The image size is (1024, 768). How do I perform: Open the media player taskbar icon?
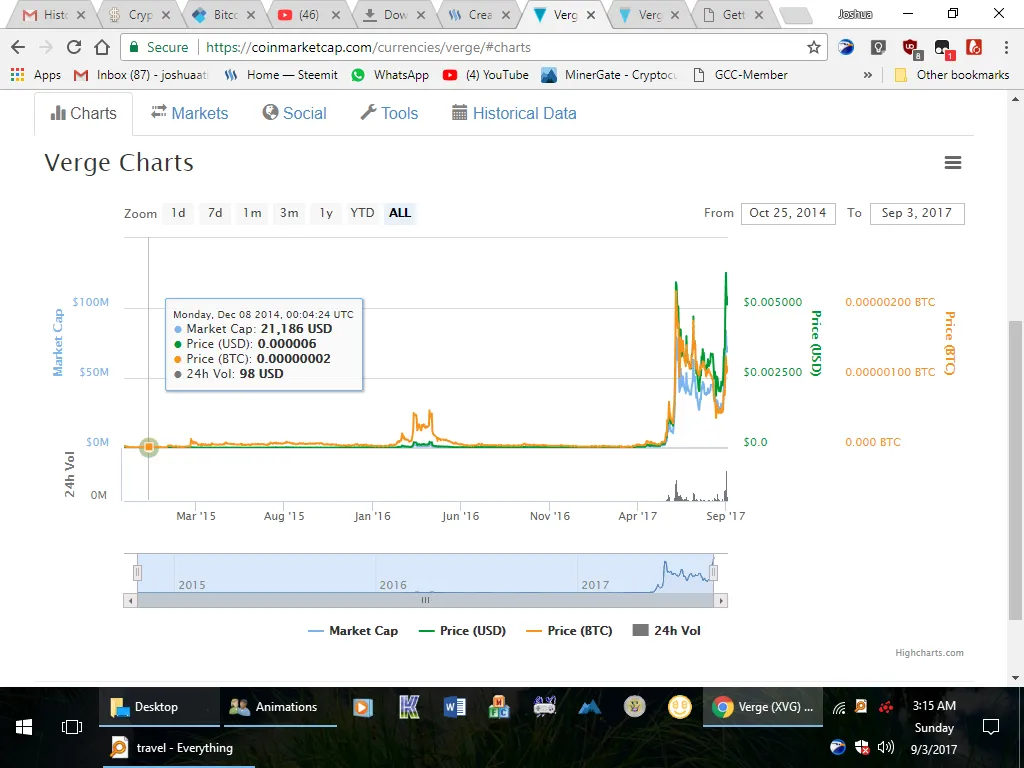(x=362, y=707)
